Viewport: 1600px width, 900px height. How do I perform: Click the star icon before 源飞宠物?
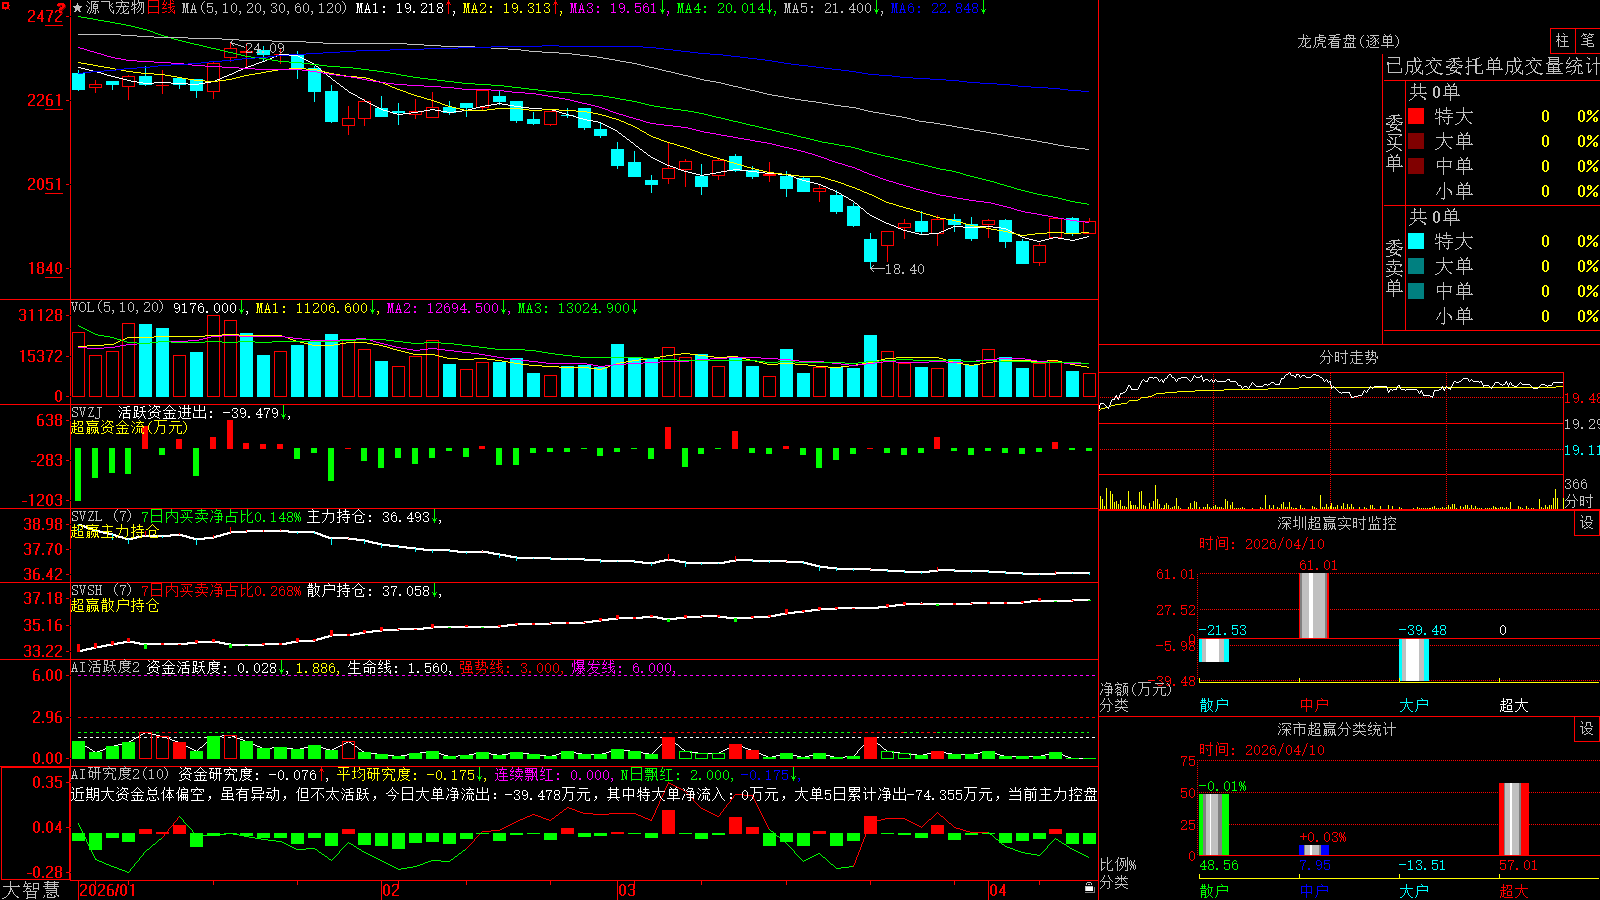(77, 8)
